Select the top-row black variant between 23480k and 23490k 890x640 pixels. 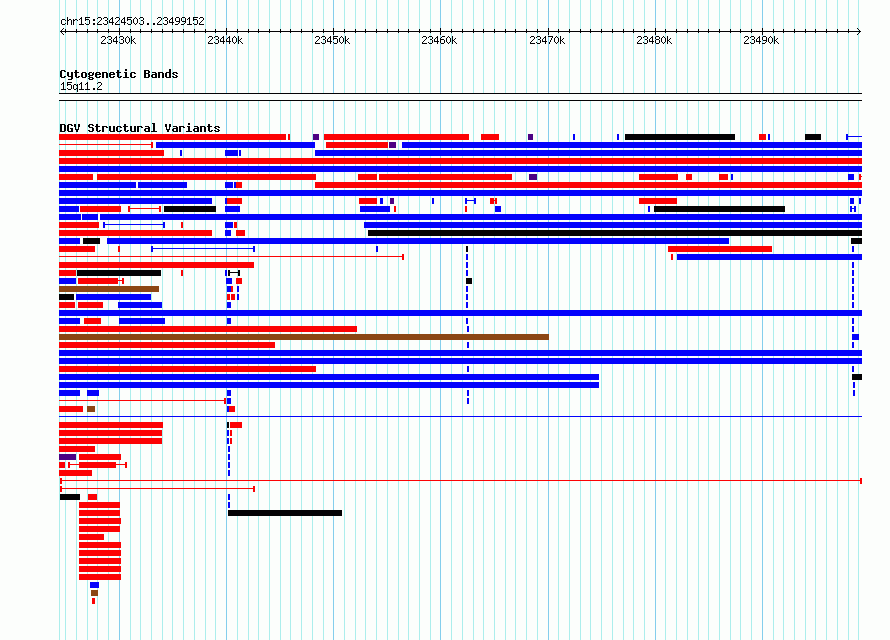click(680, 137)
